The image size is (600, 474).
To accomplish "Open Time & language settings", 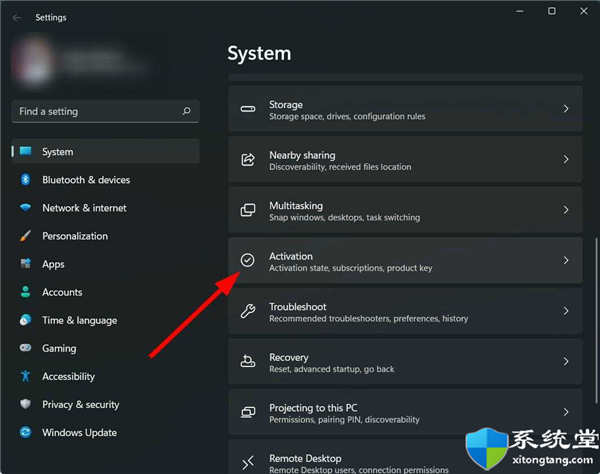I will [80, 321].
